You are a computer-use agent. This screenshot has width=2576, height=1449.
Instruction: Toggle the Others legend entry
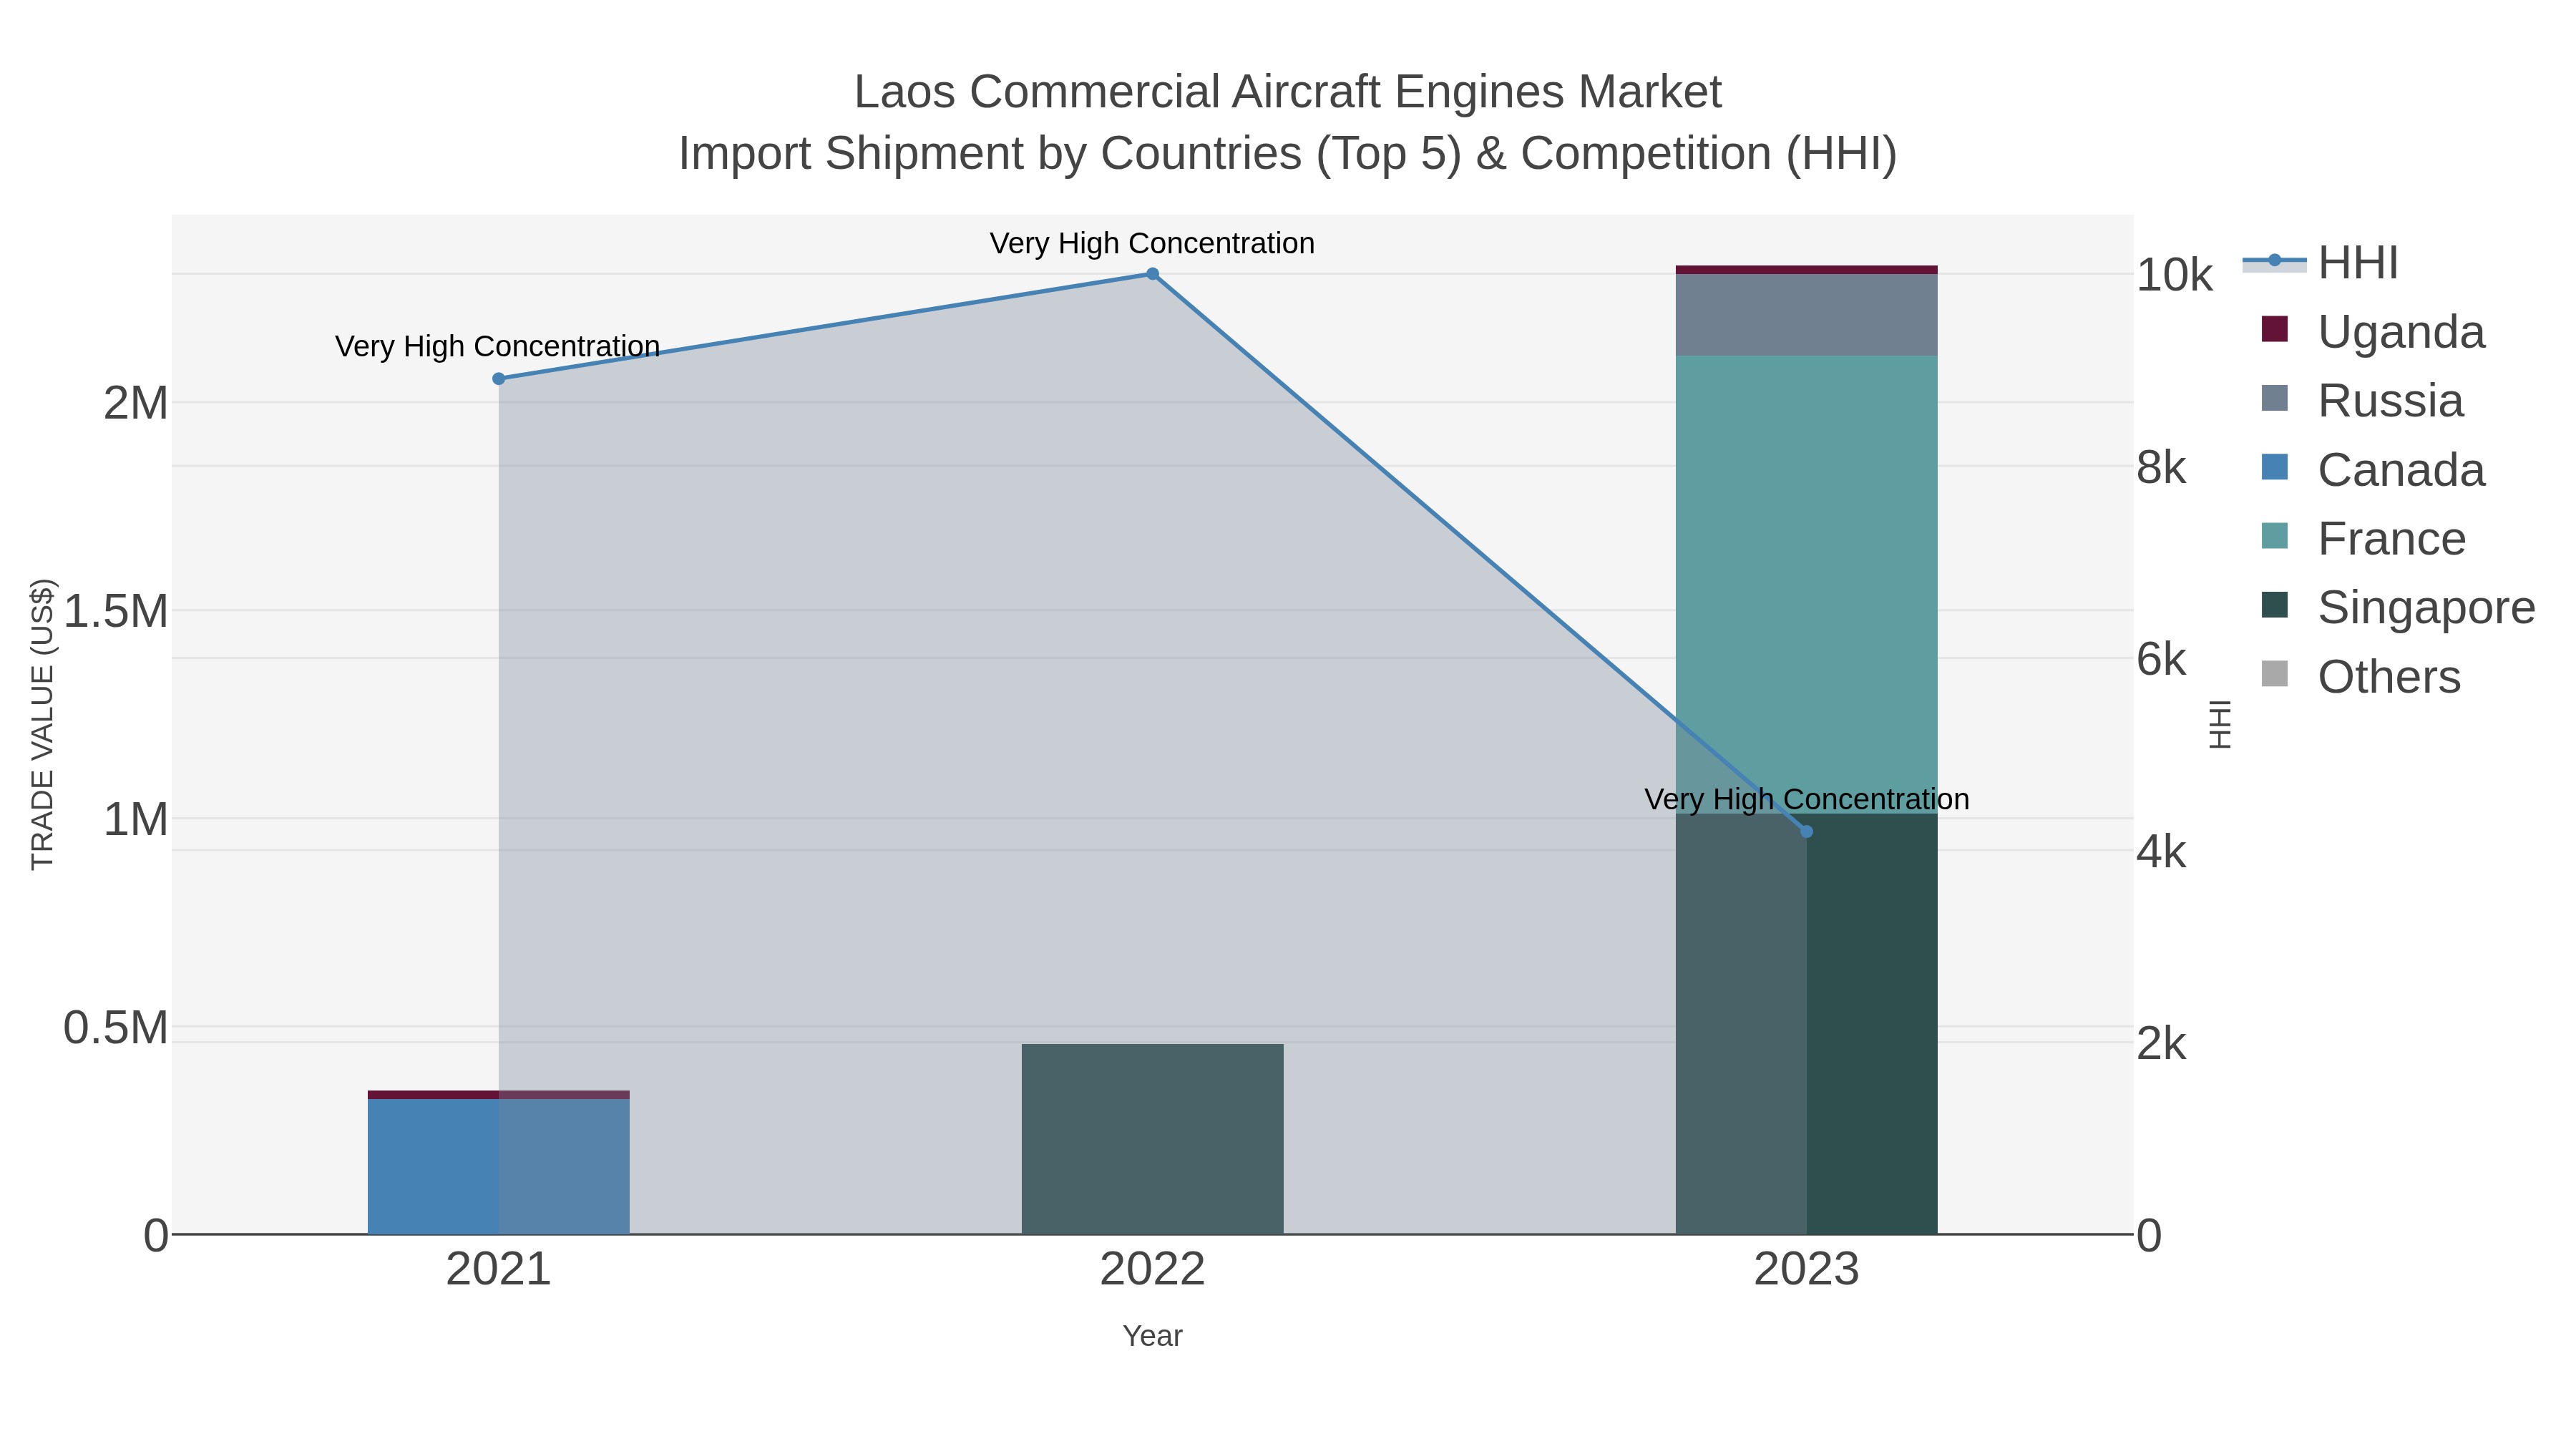coord(2360,677)
